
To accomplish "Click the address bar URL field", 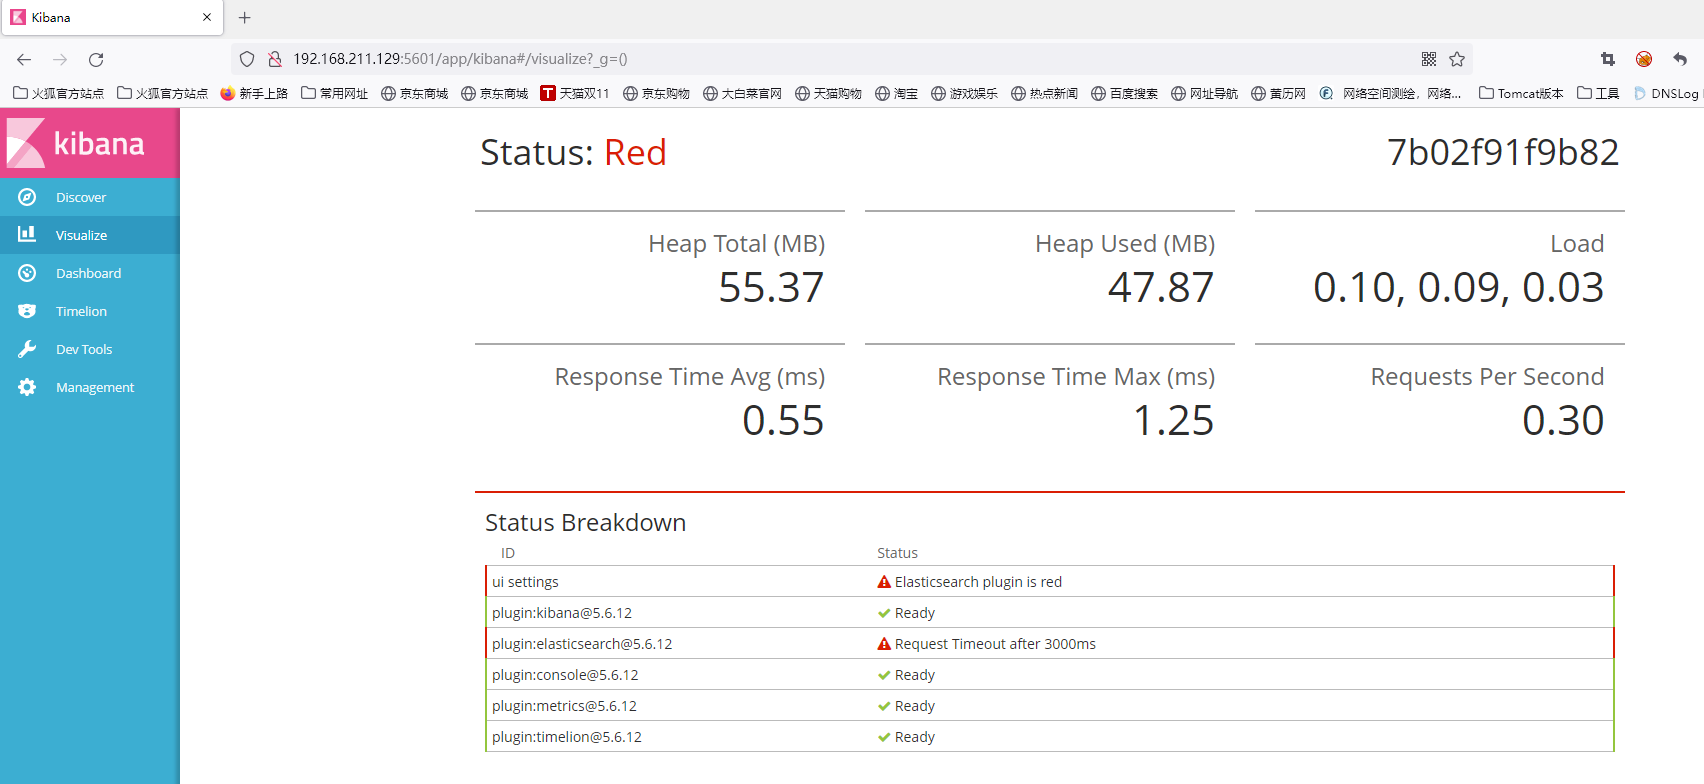I will pyautogui.click(x=850, y=59).
